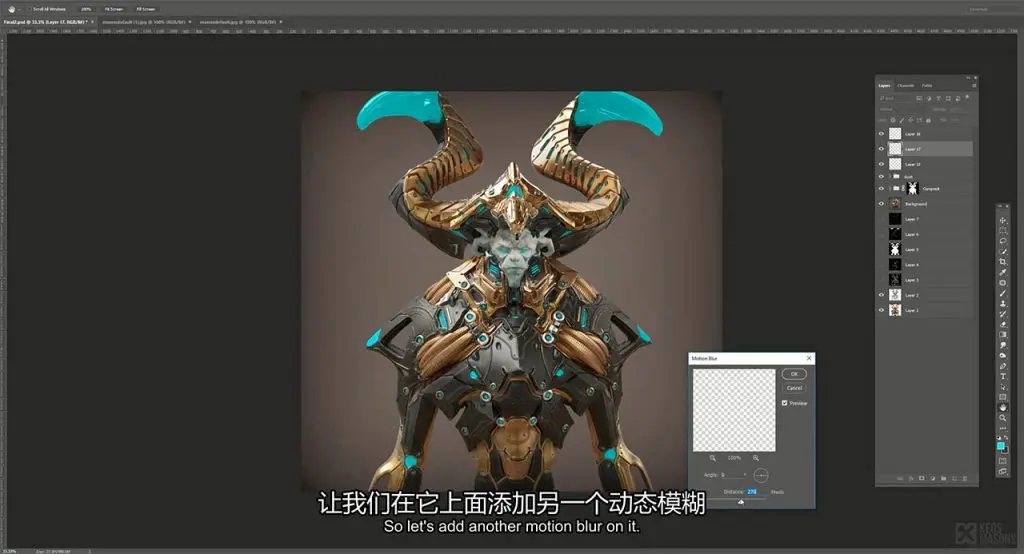Toggle the Preview checkbox in Motion Blur
Viewport: 1024px width, 554px height.
(x=784, y=403)
